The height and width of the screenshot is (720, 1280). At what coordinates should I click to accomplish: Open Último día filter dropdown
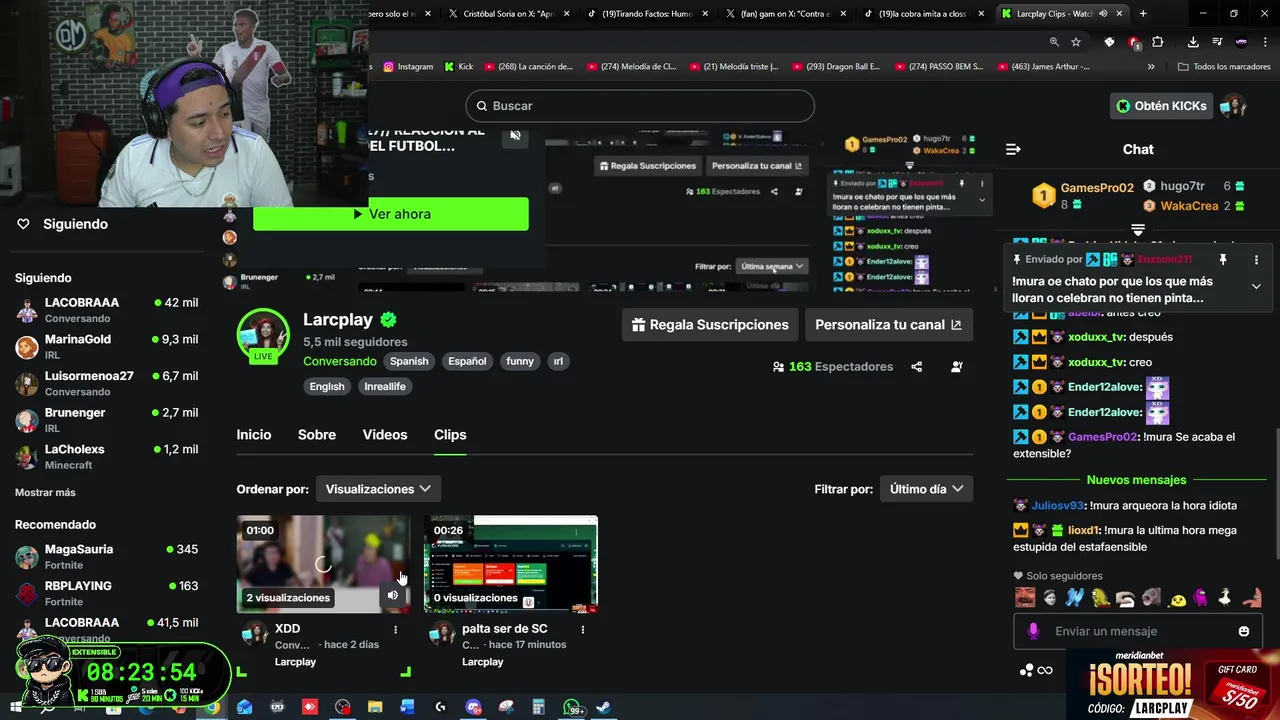pos(926,489)
